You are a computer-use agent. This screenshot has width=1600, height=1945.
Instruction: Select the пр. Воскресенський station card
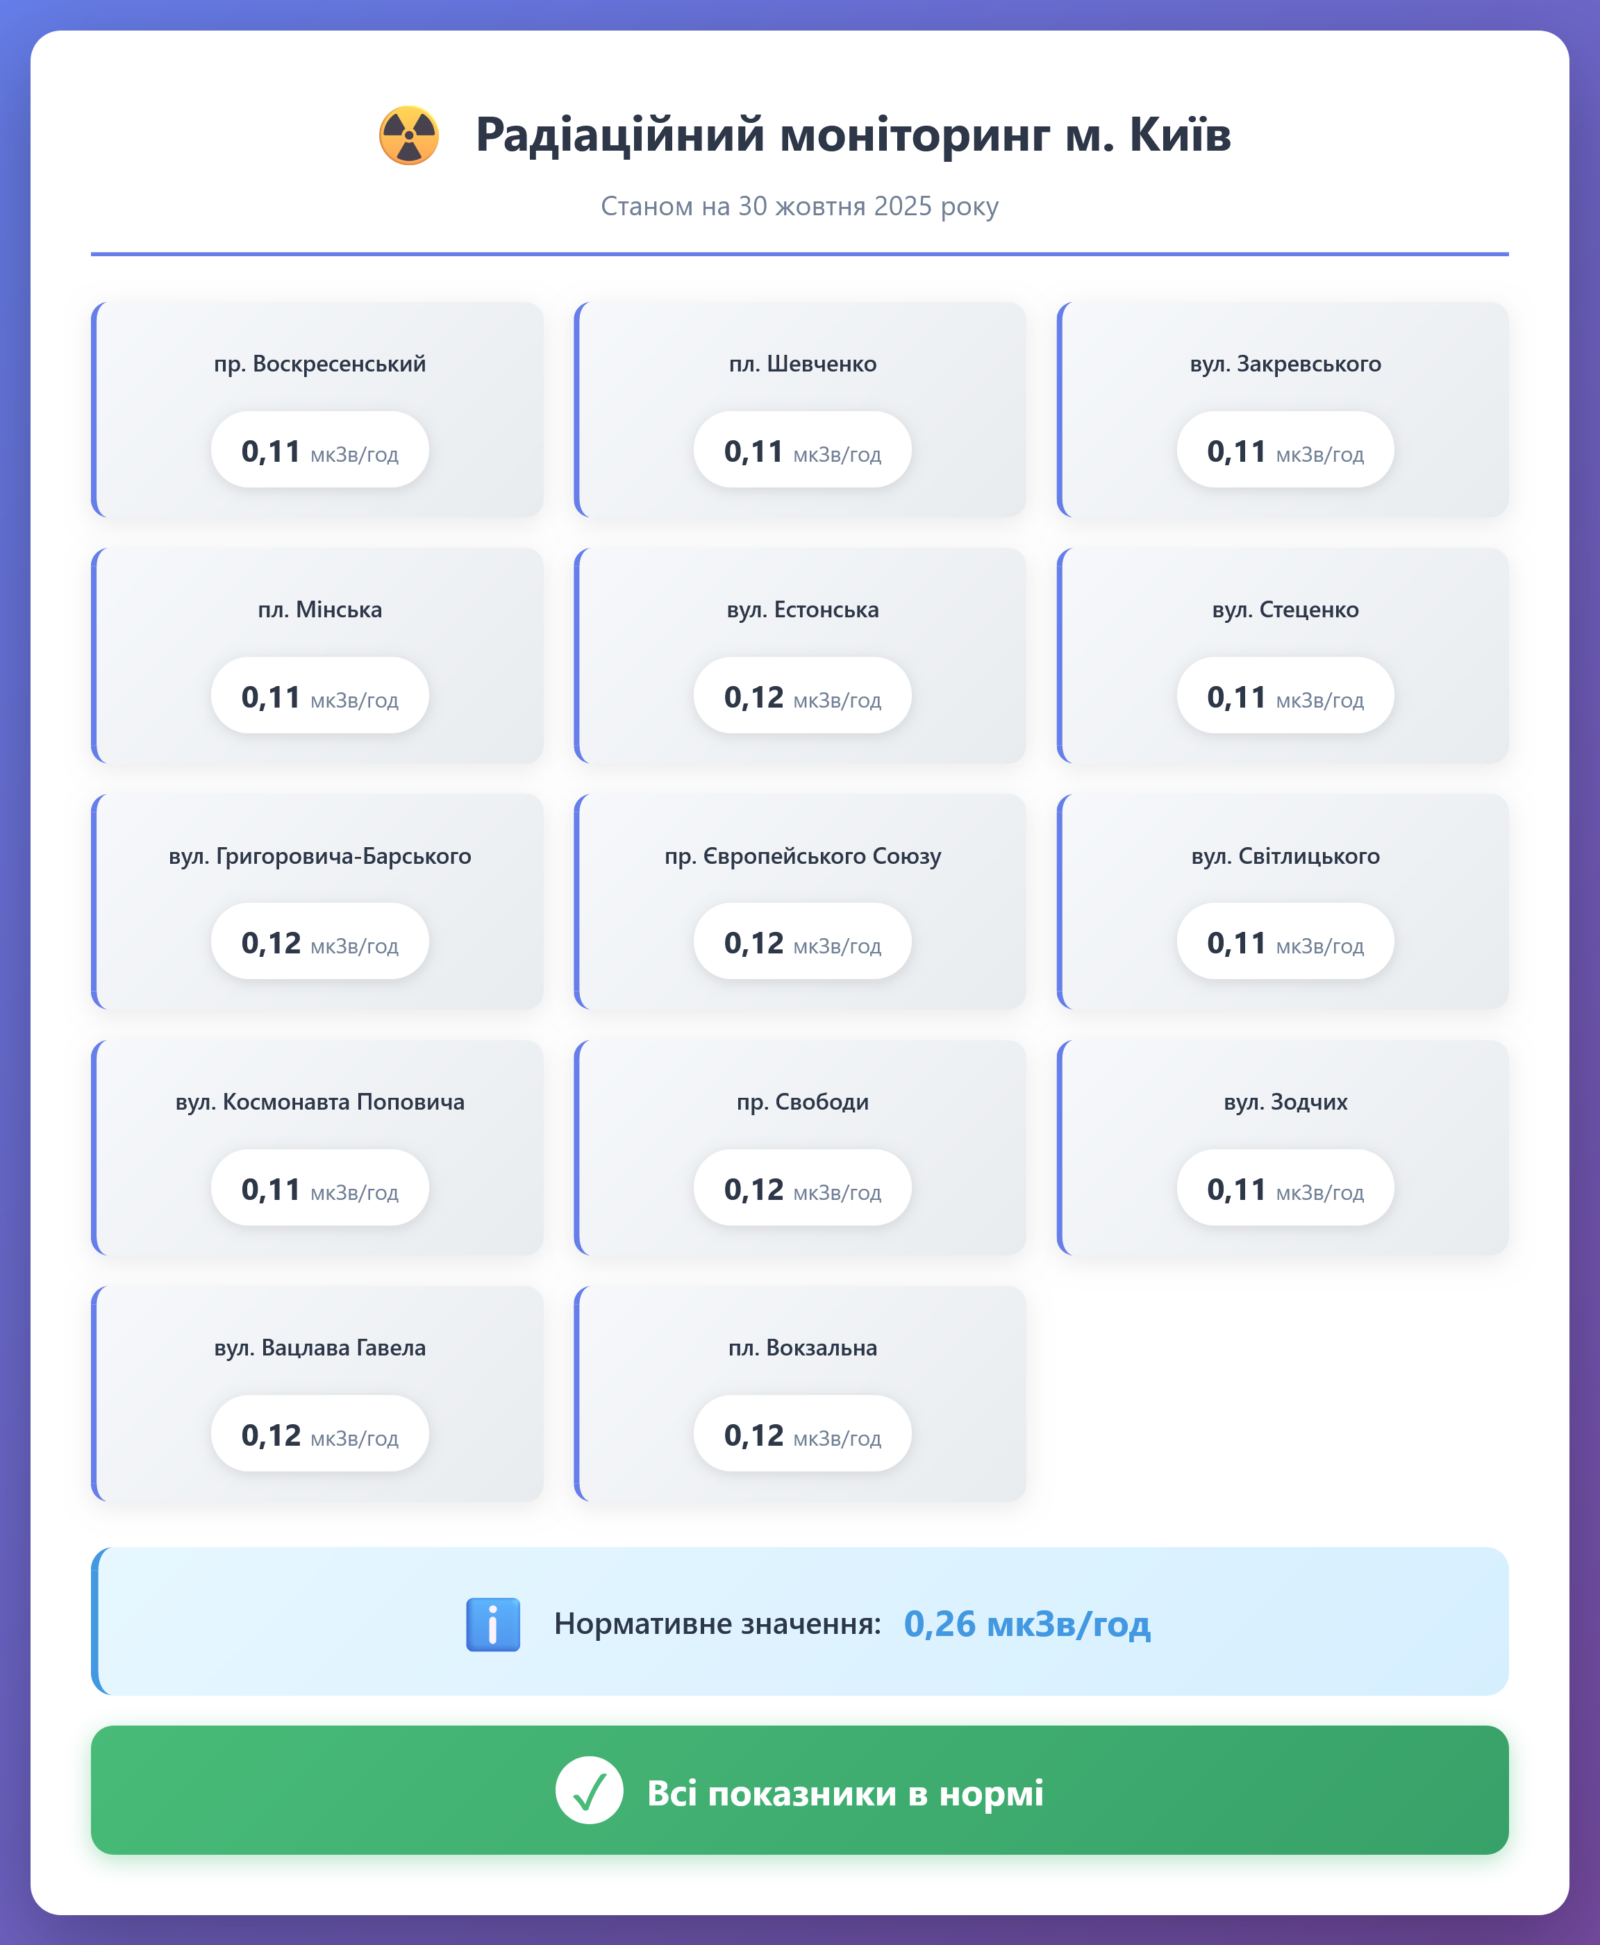[318, 409]
